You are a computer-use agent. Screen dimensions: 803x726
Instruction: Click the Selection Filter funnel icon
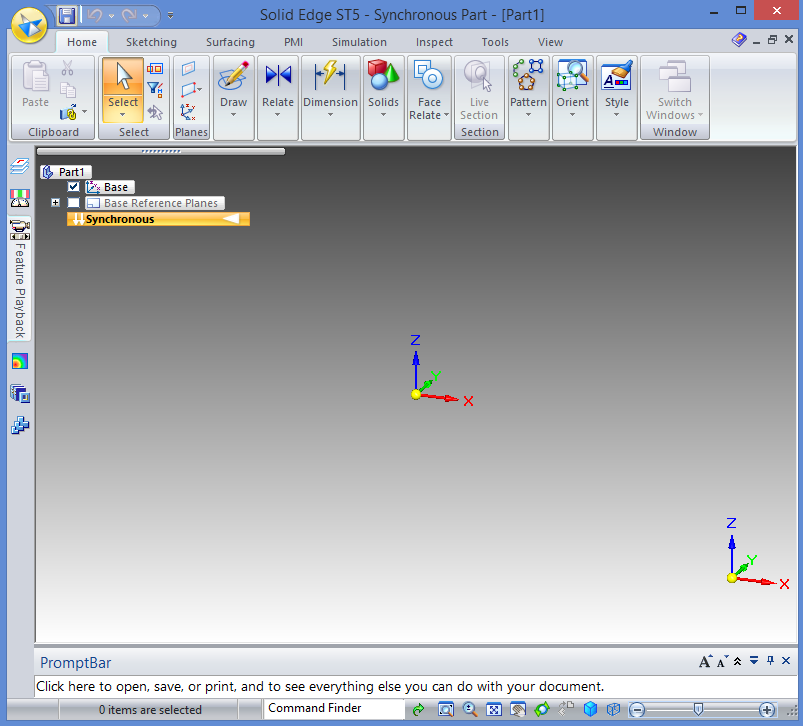pyautogui.click(x=155, y=90)
